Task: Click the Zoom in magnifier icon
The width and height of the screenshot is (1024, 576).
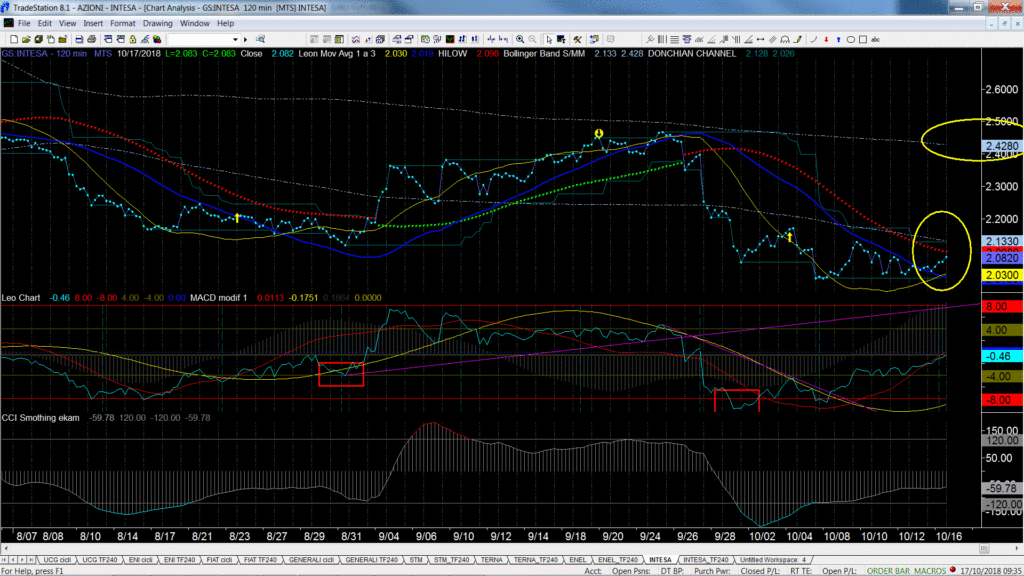Action: pos(520,39)
